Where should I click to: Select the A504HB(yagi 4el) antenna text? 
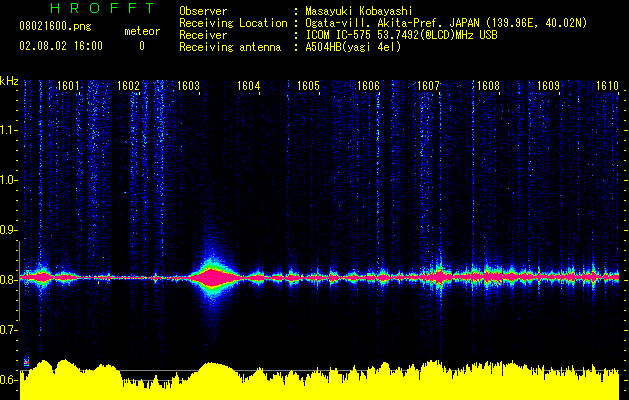click(353, 47)
